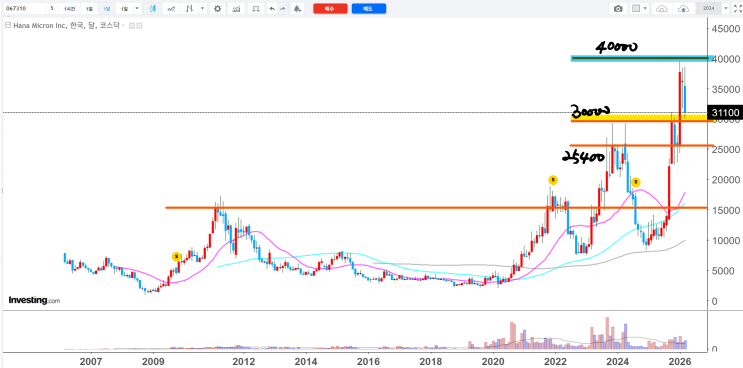Take a chart snapshot with camera icon

pos(618,9)
